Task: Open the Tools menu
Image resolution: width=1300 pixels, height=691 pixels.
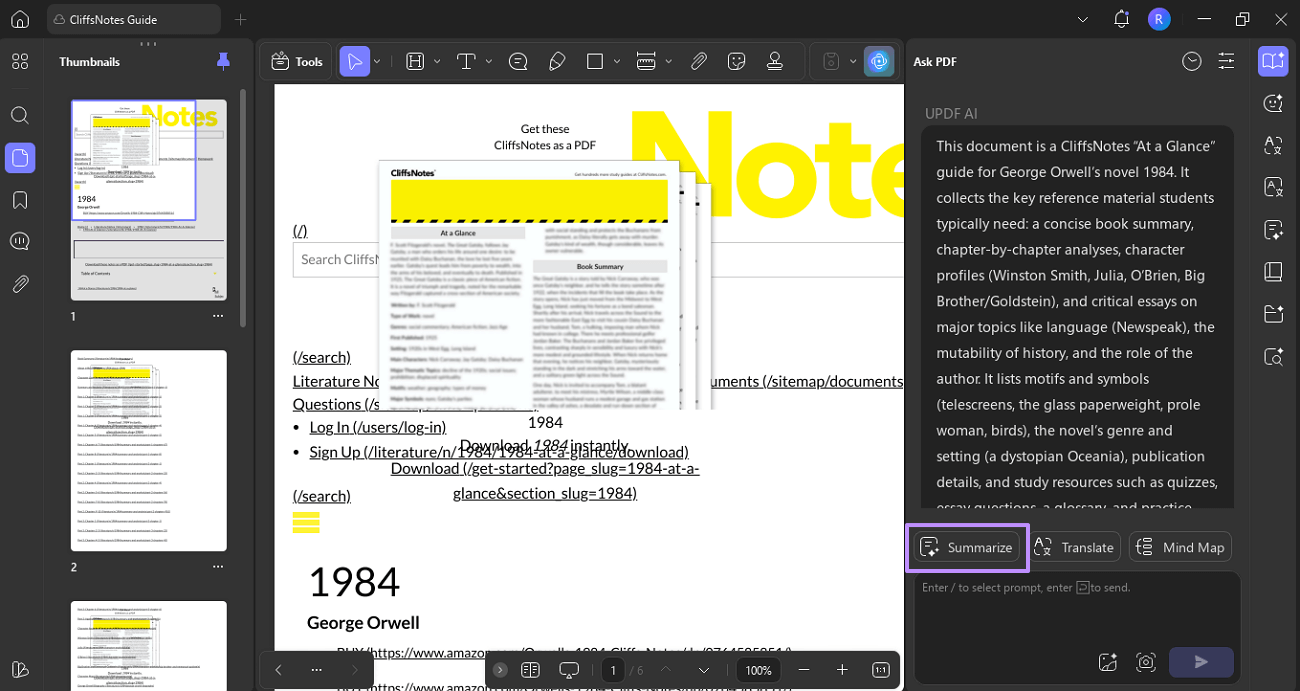Action: coord(296,61)
